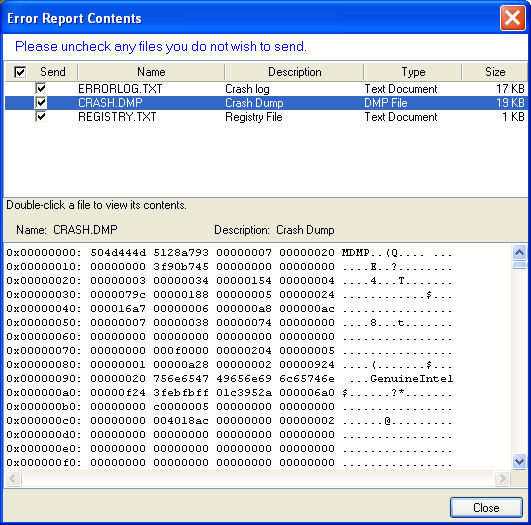Click the DMP File type cell
The width and height of the screenshot is (531, 525).
point(386,103)
